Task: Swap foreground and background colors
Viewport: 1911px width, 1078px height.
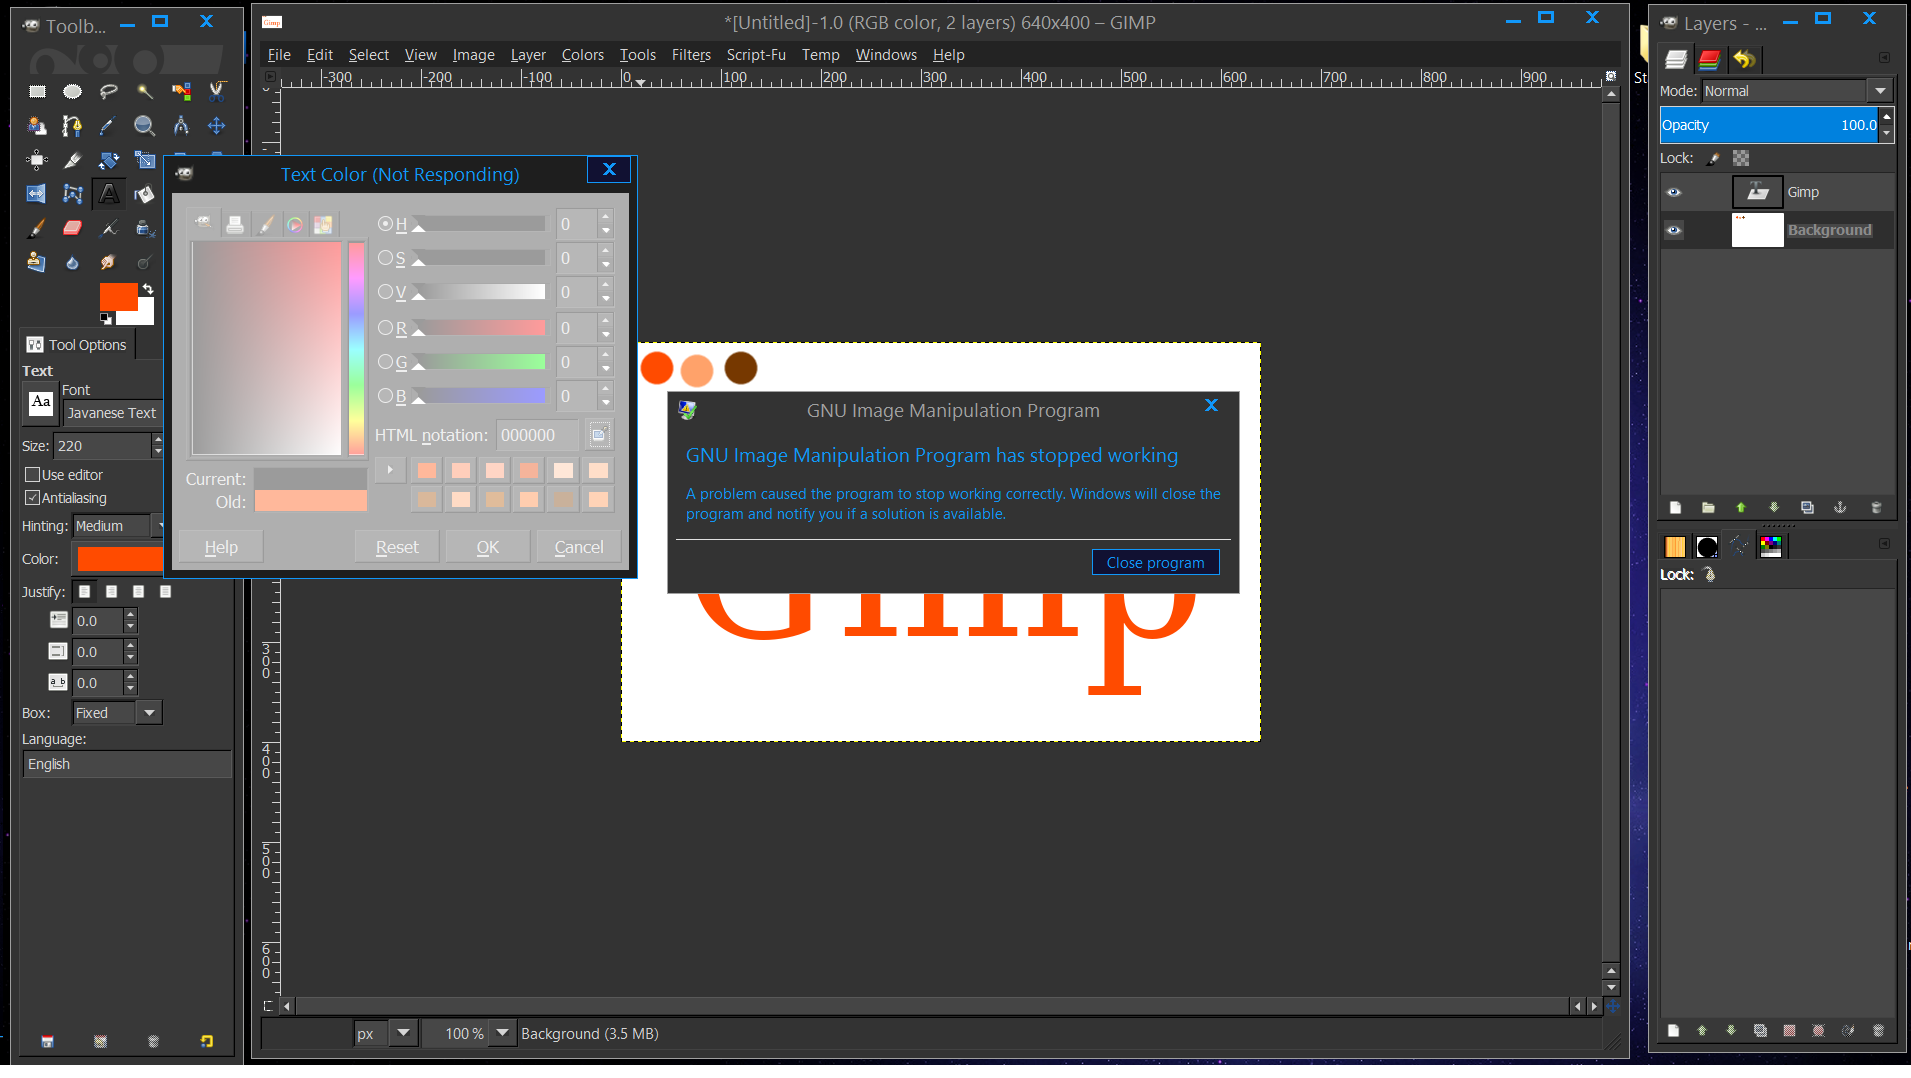Action: pyautogui.click(x=148, y=289)
